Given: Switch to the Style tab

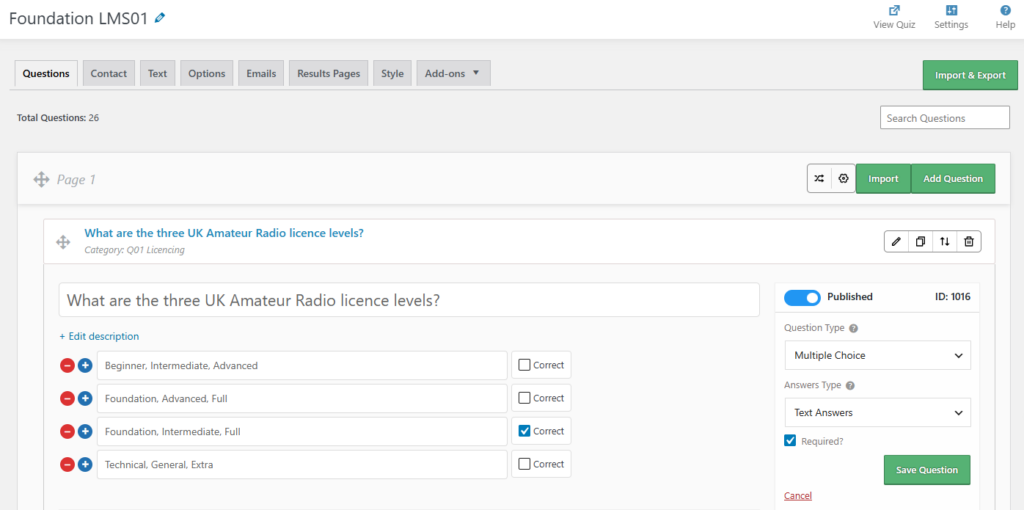Looking at the screenshot, I should (392, 74).
